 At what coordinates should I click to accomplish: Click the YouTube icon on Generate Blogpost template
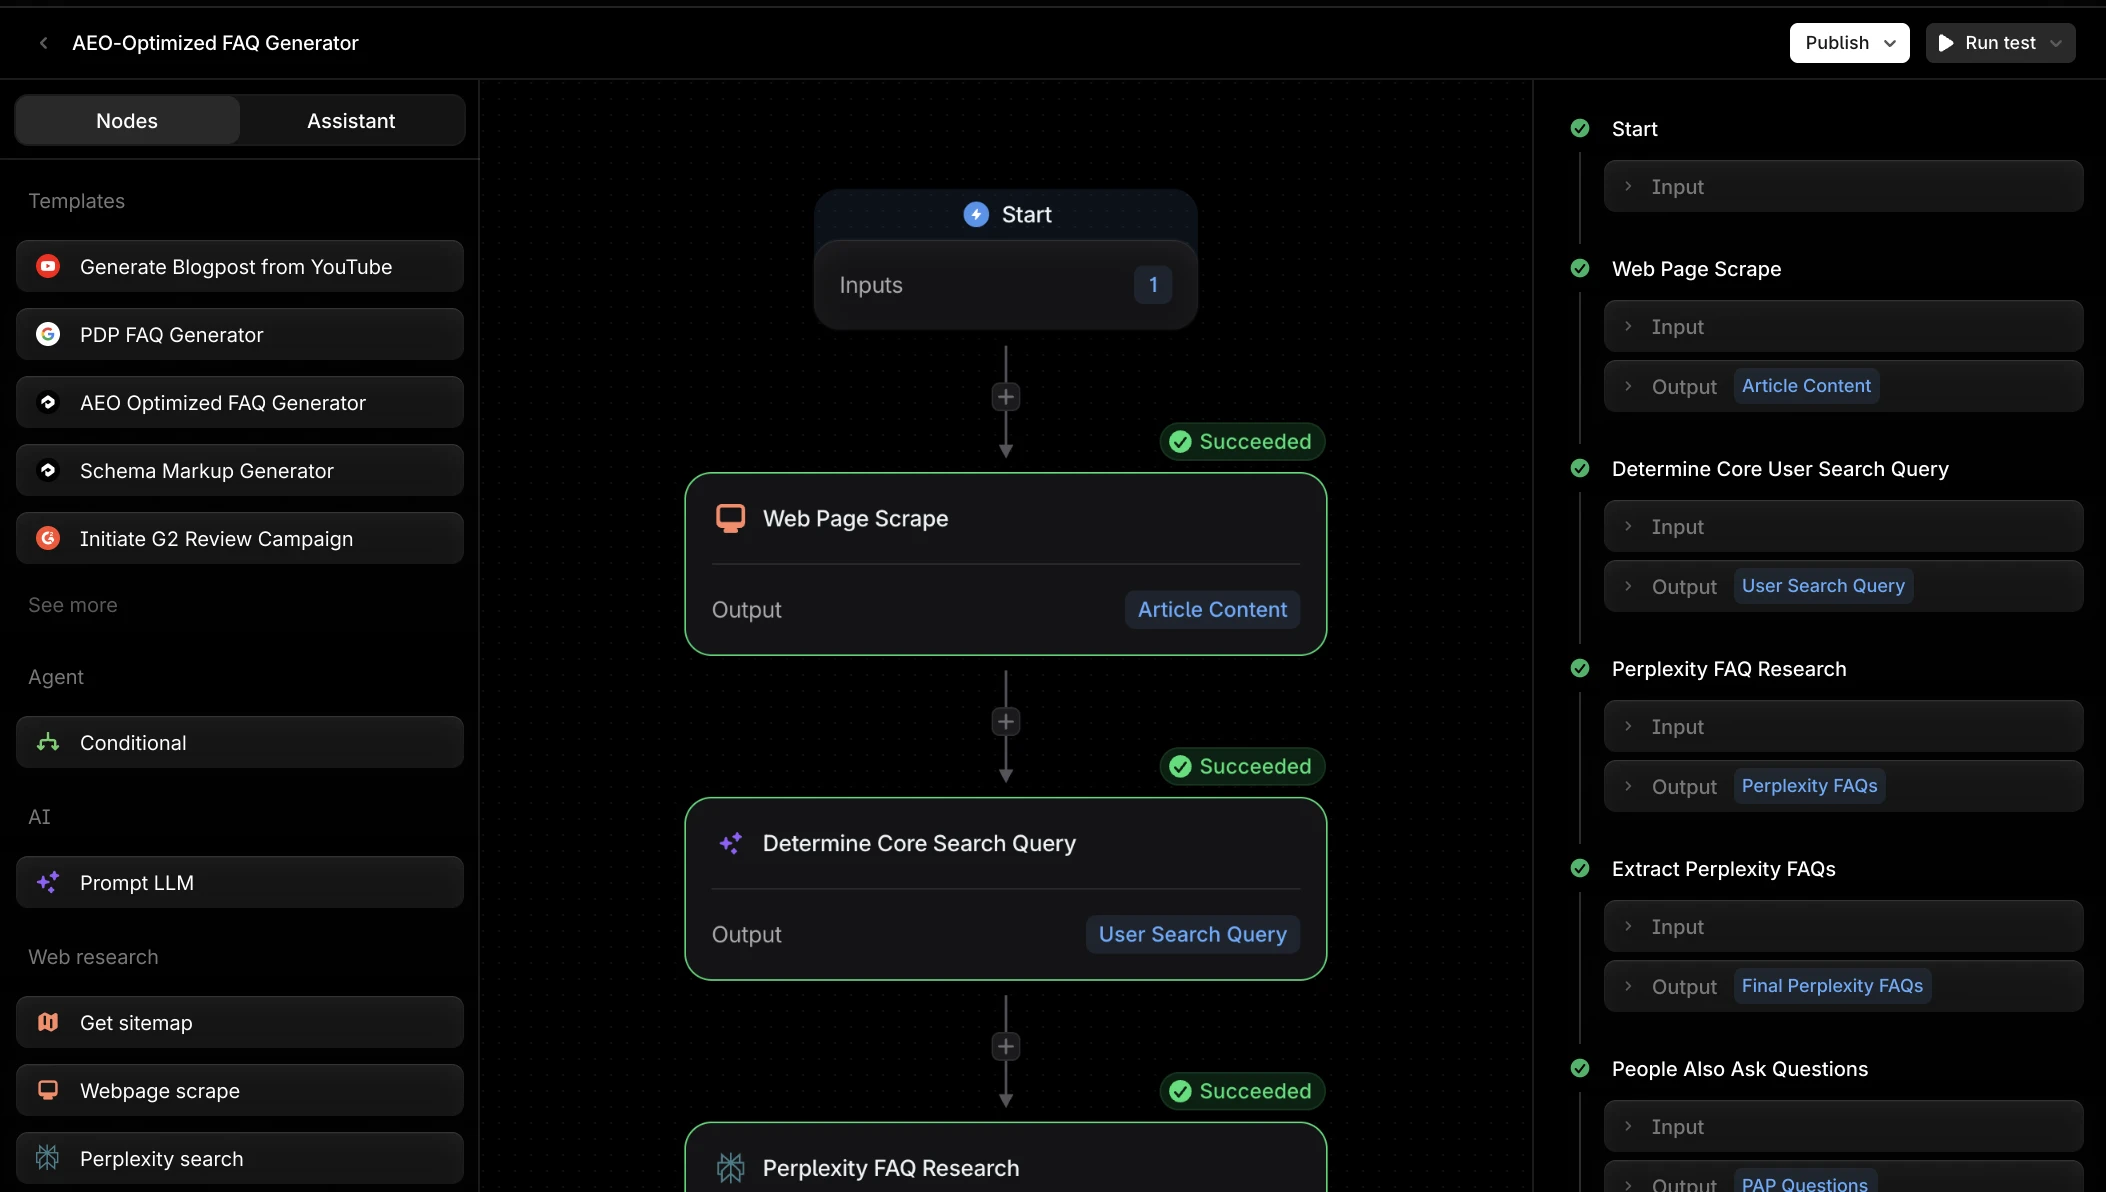48,266
